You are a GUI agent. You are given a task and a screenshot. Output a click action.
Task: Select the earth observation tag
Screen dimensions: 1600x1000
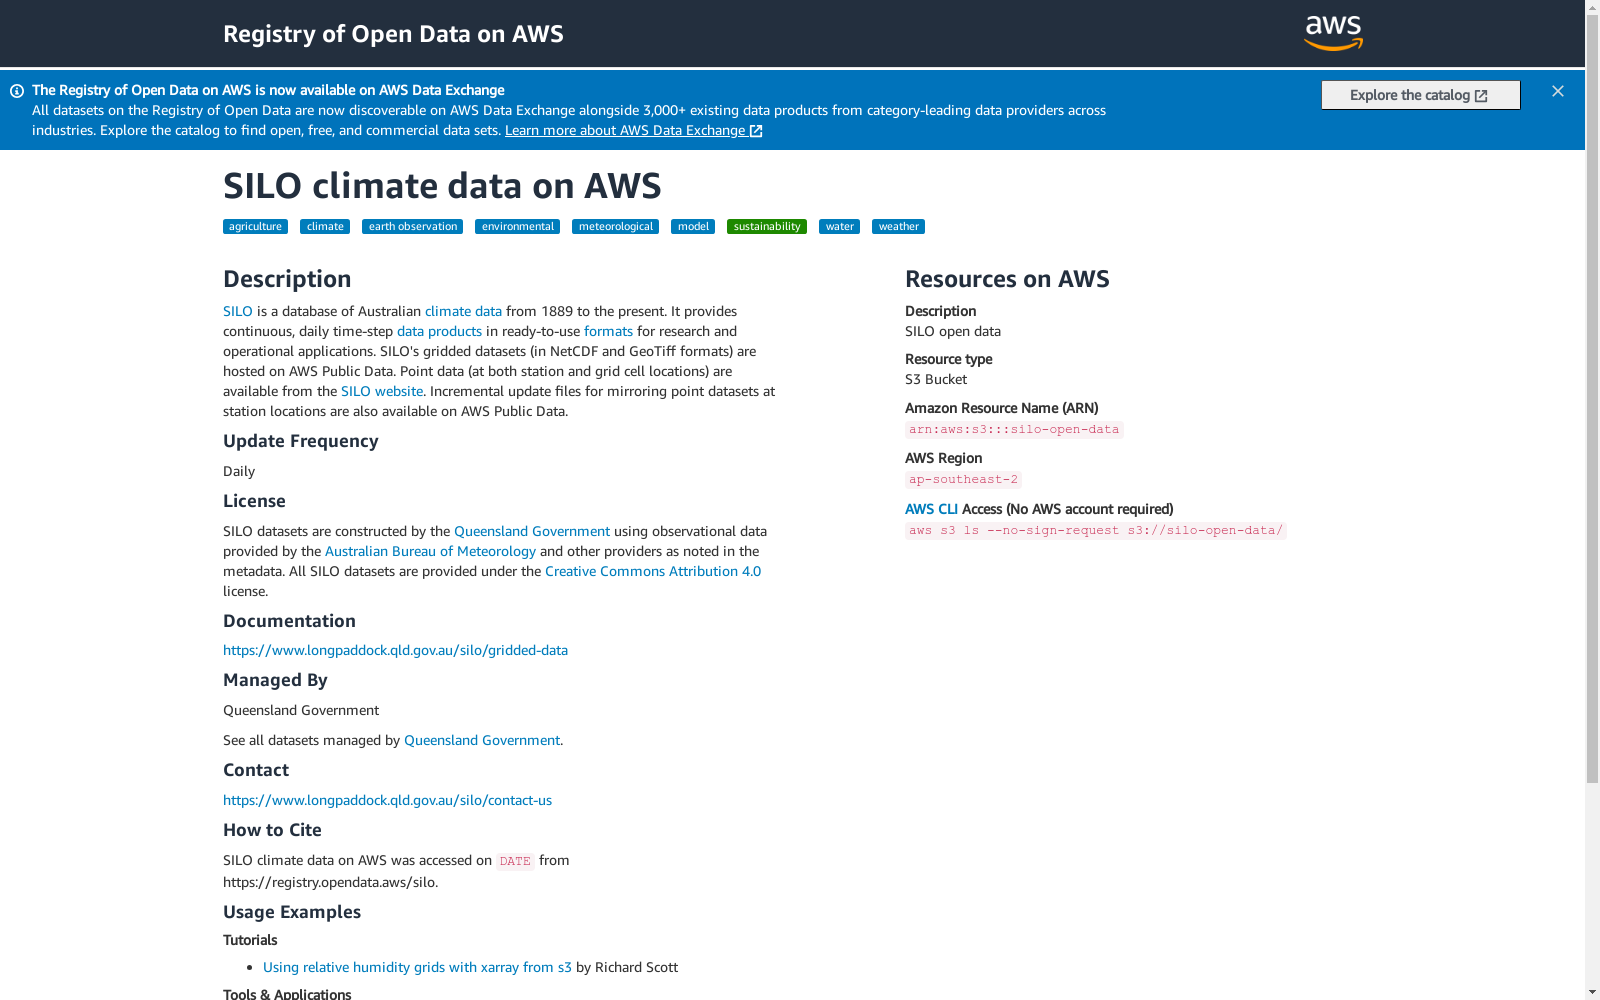coord(412,227)
